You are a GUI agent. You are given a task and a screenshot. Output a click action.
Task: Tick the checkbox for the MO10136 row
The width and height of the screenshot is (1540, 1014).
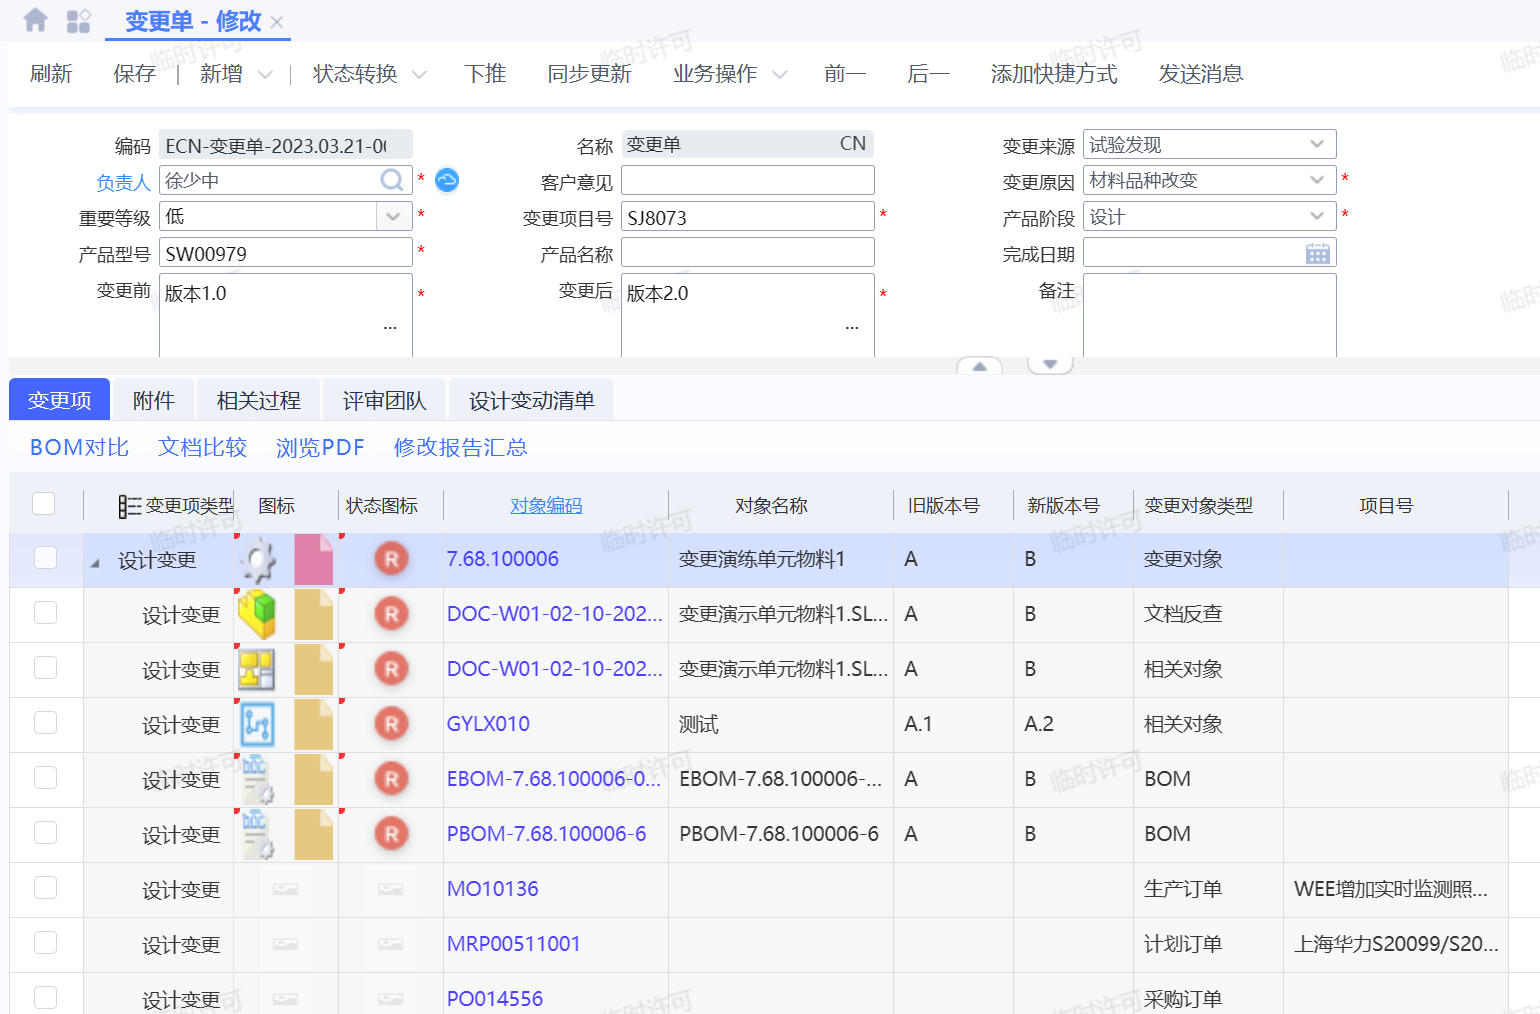pyautogui.click(x=46, y=888)
